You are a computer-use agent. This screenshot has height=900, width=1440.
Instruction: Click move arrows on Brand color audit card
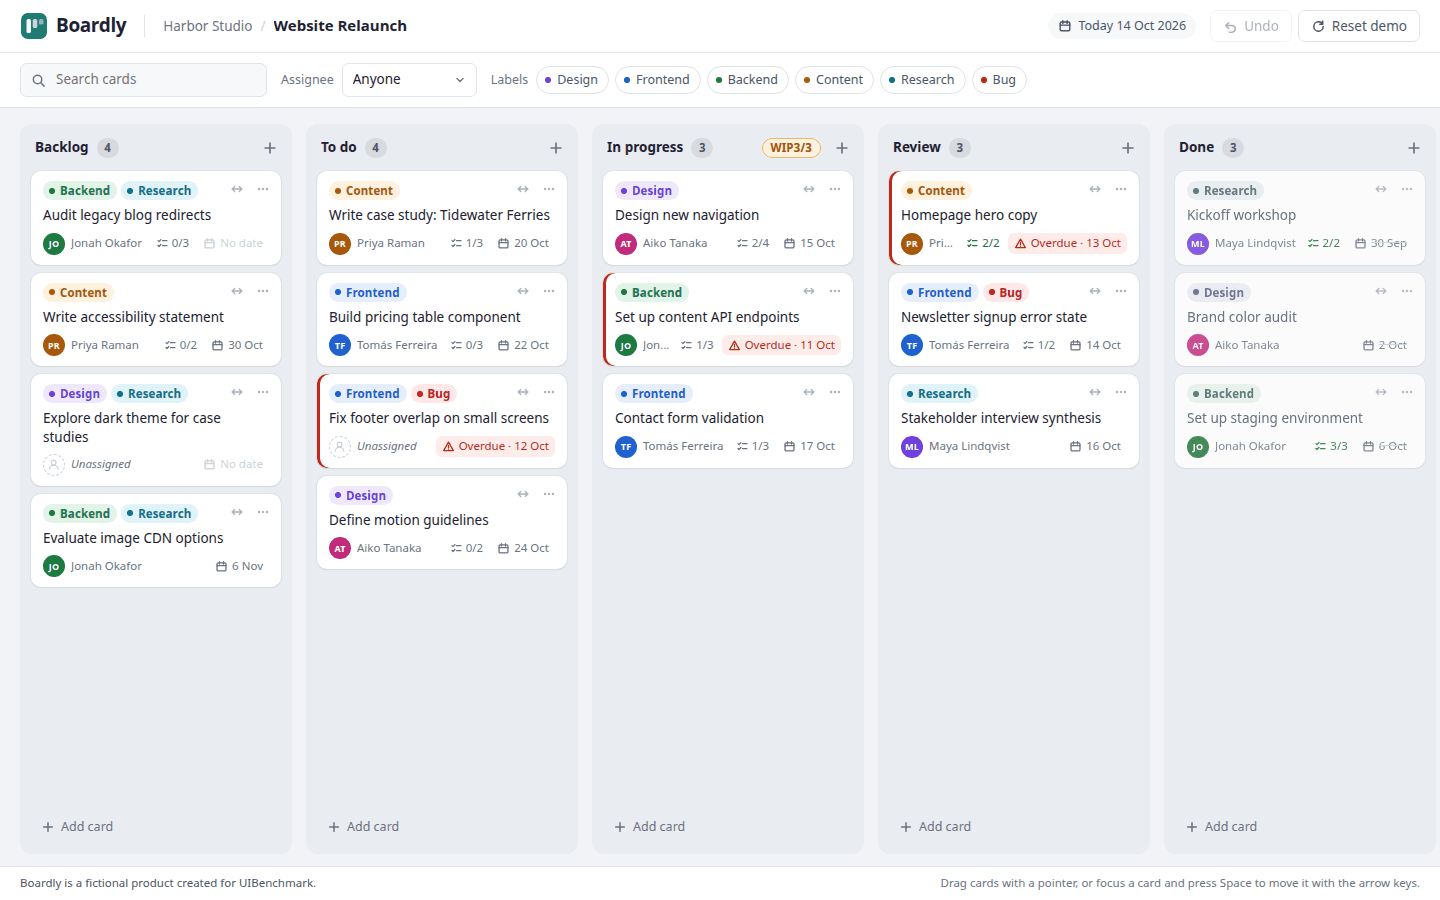tap(1381, 291)
